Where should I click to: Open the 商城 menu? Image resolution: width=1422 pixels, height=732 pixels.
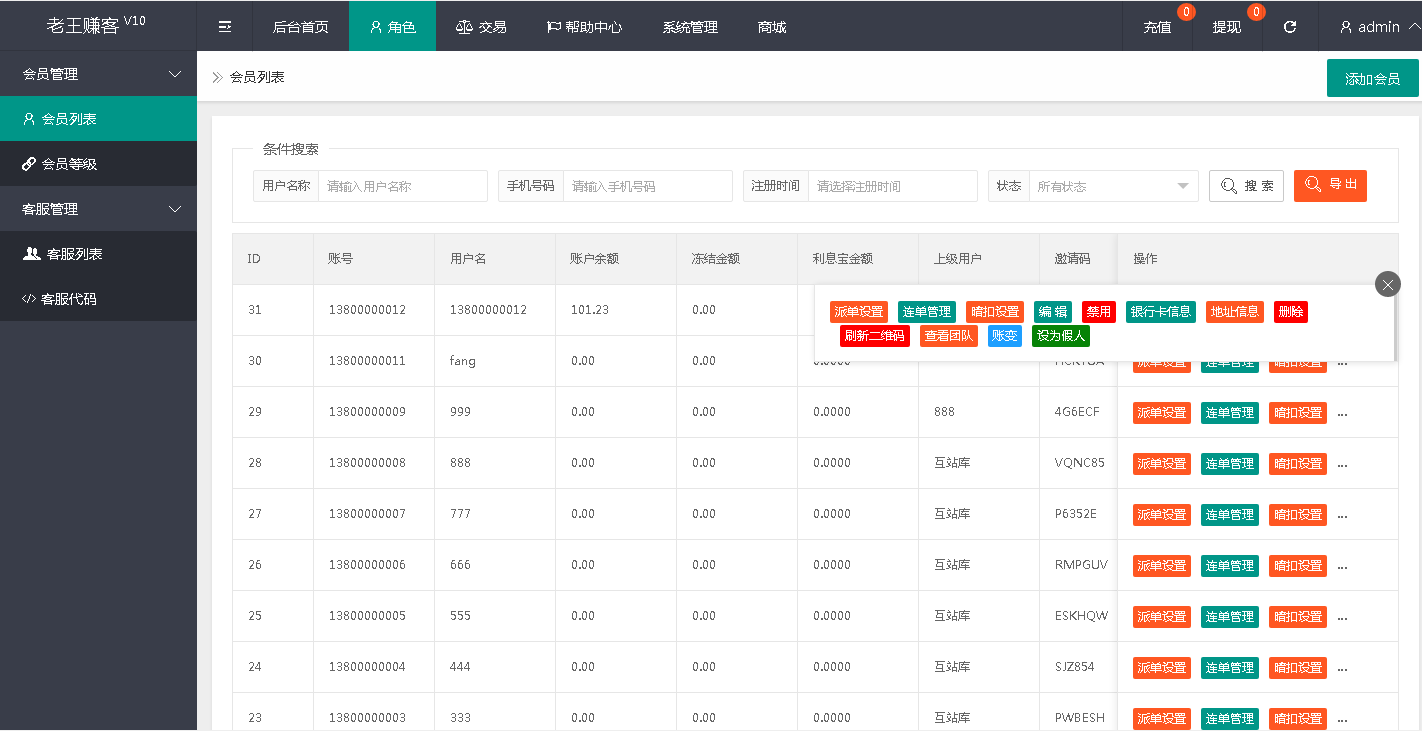click(772, 27)
